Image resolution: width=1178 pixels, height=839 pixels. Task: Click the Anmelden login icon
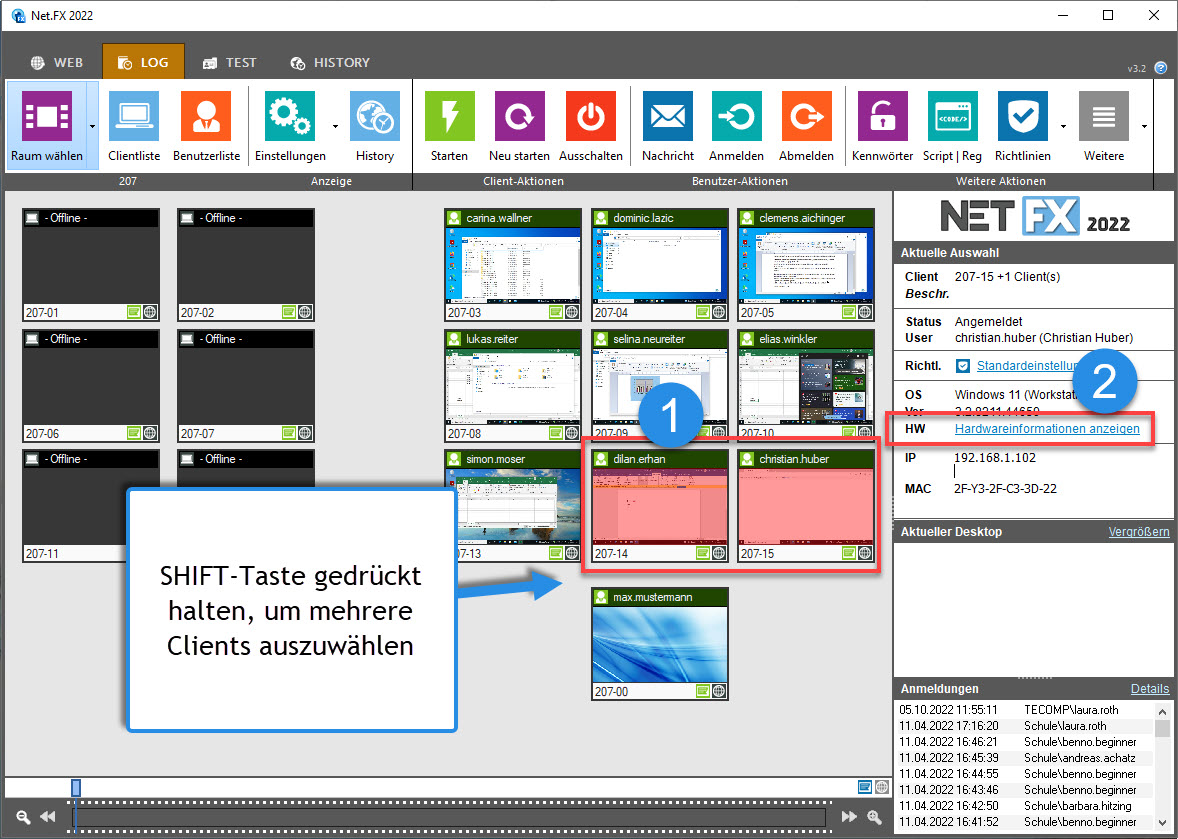736,116
